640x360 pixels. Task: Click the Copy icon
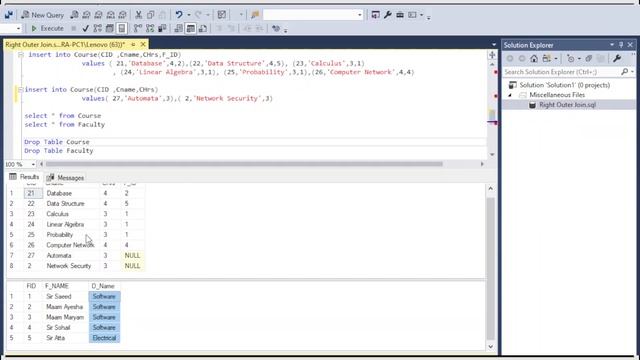[x=151, y=15]
